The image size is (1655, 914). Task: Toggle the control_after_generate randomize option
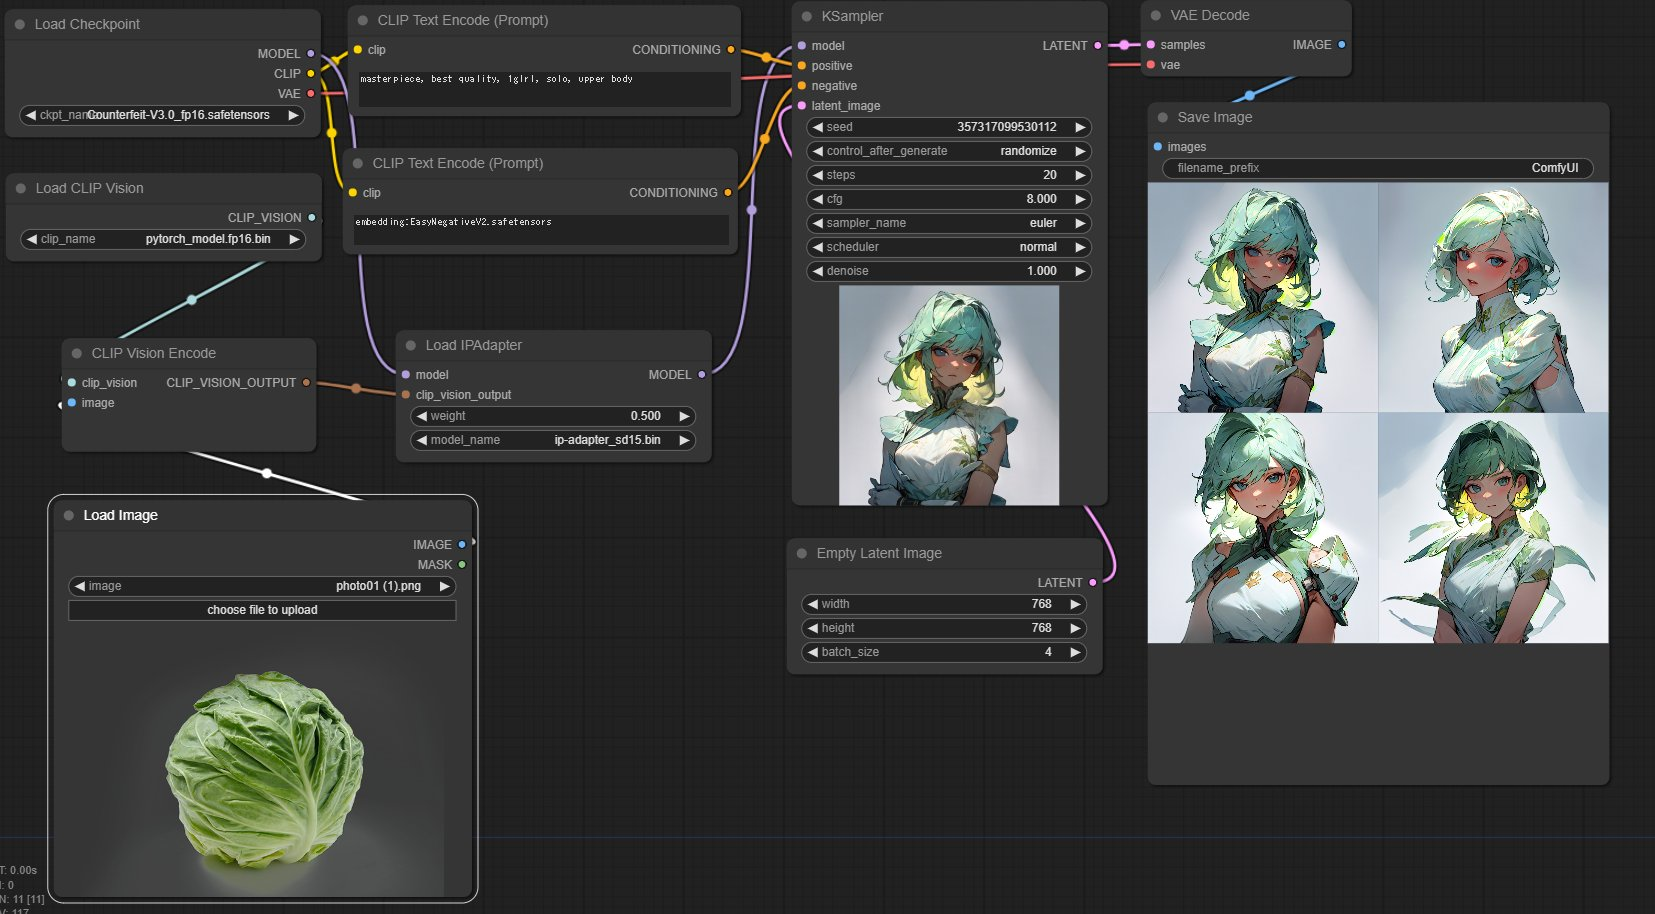pos(947,151)
